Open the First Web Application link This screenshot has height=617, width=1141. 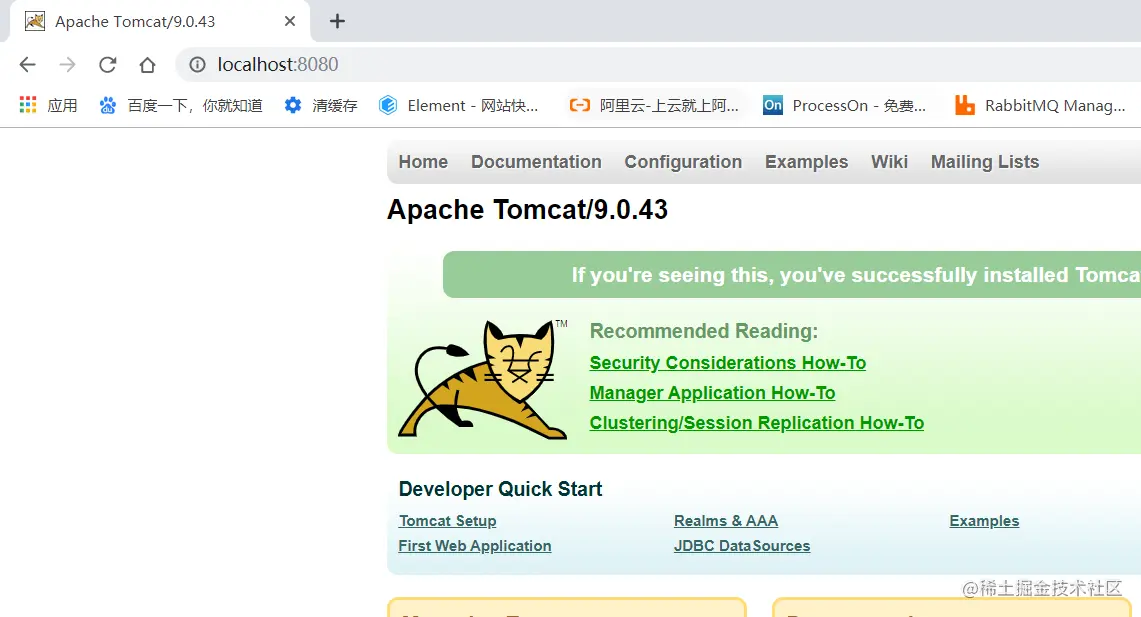click(474, 546)
